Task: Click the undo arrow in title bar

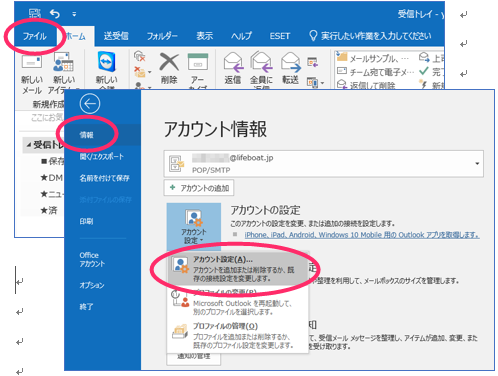Action: 55,14
